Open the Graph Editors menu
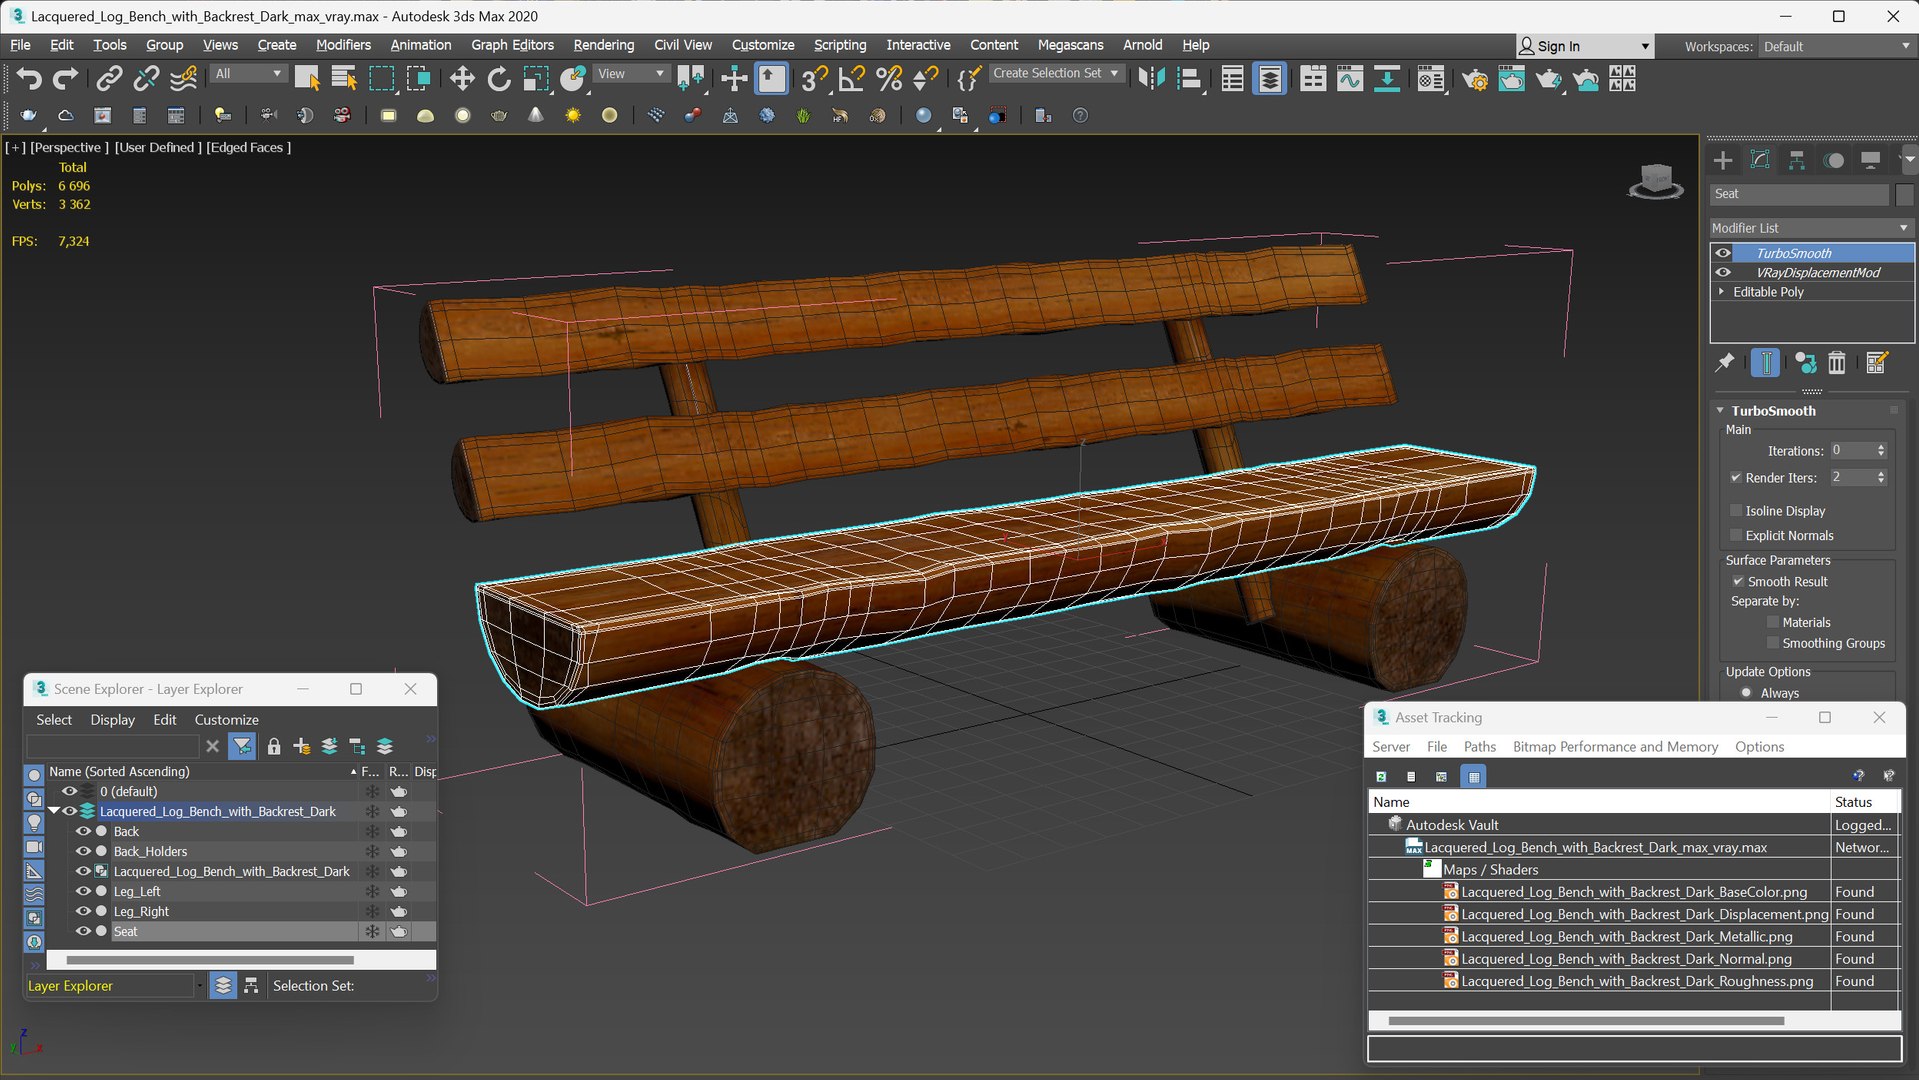 click(512, 45)
